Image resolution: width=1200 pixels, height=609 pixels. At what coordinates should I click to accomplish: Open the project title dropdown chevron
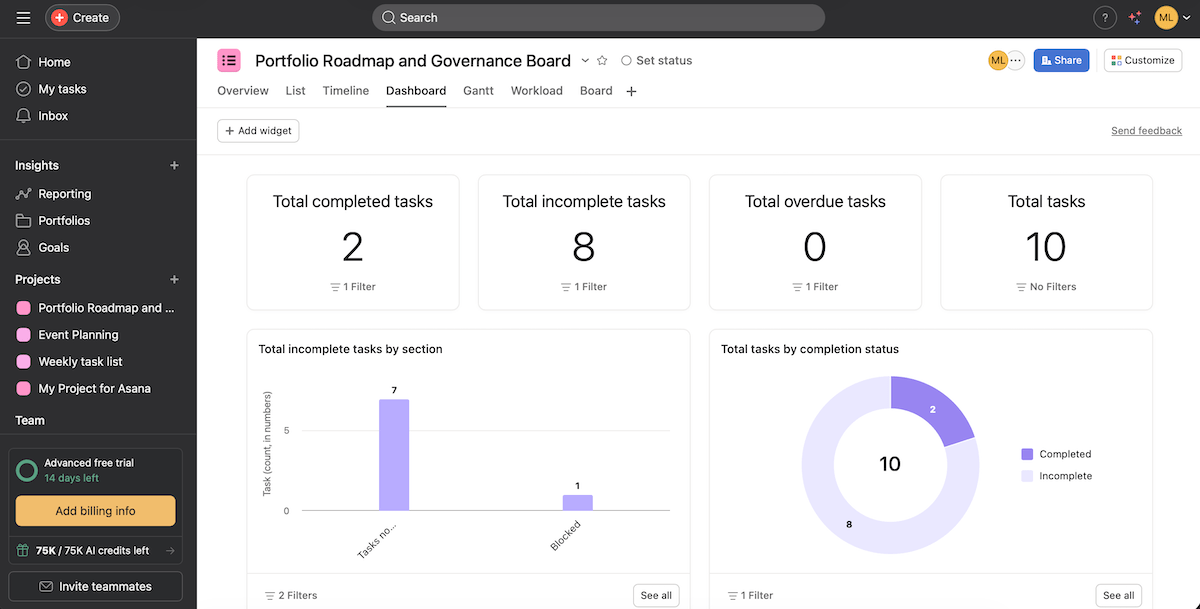(585, 60)
